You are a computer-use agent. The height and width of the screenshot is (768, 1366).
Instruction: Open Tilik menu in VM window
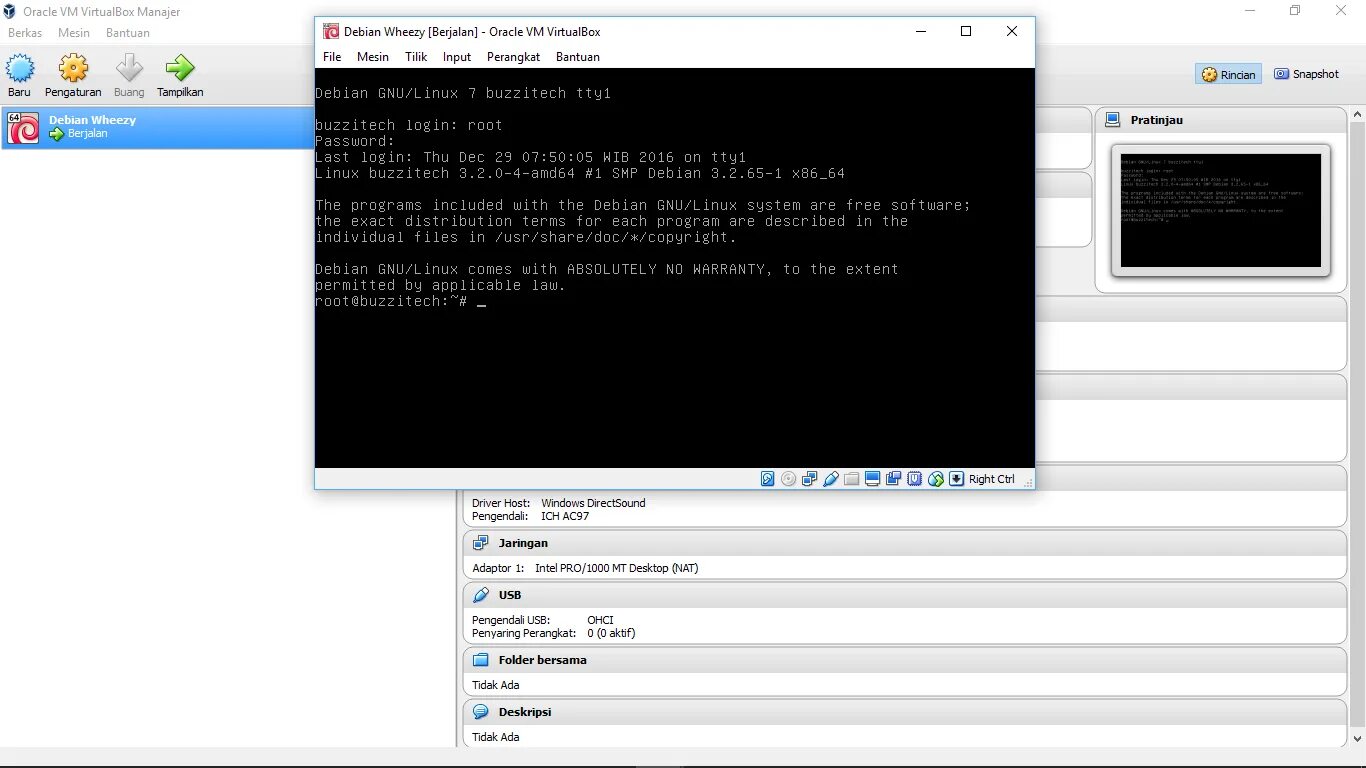coord(416,57)
